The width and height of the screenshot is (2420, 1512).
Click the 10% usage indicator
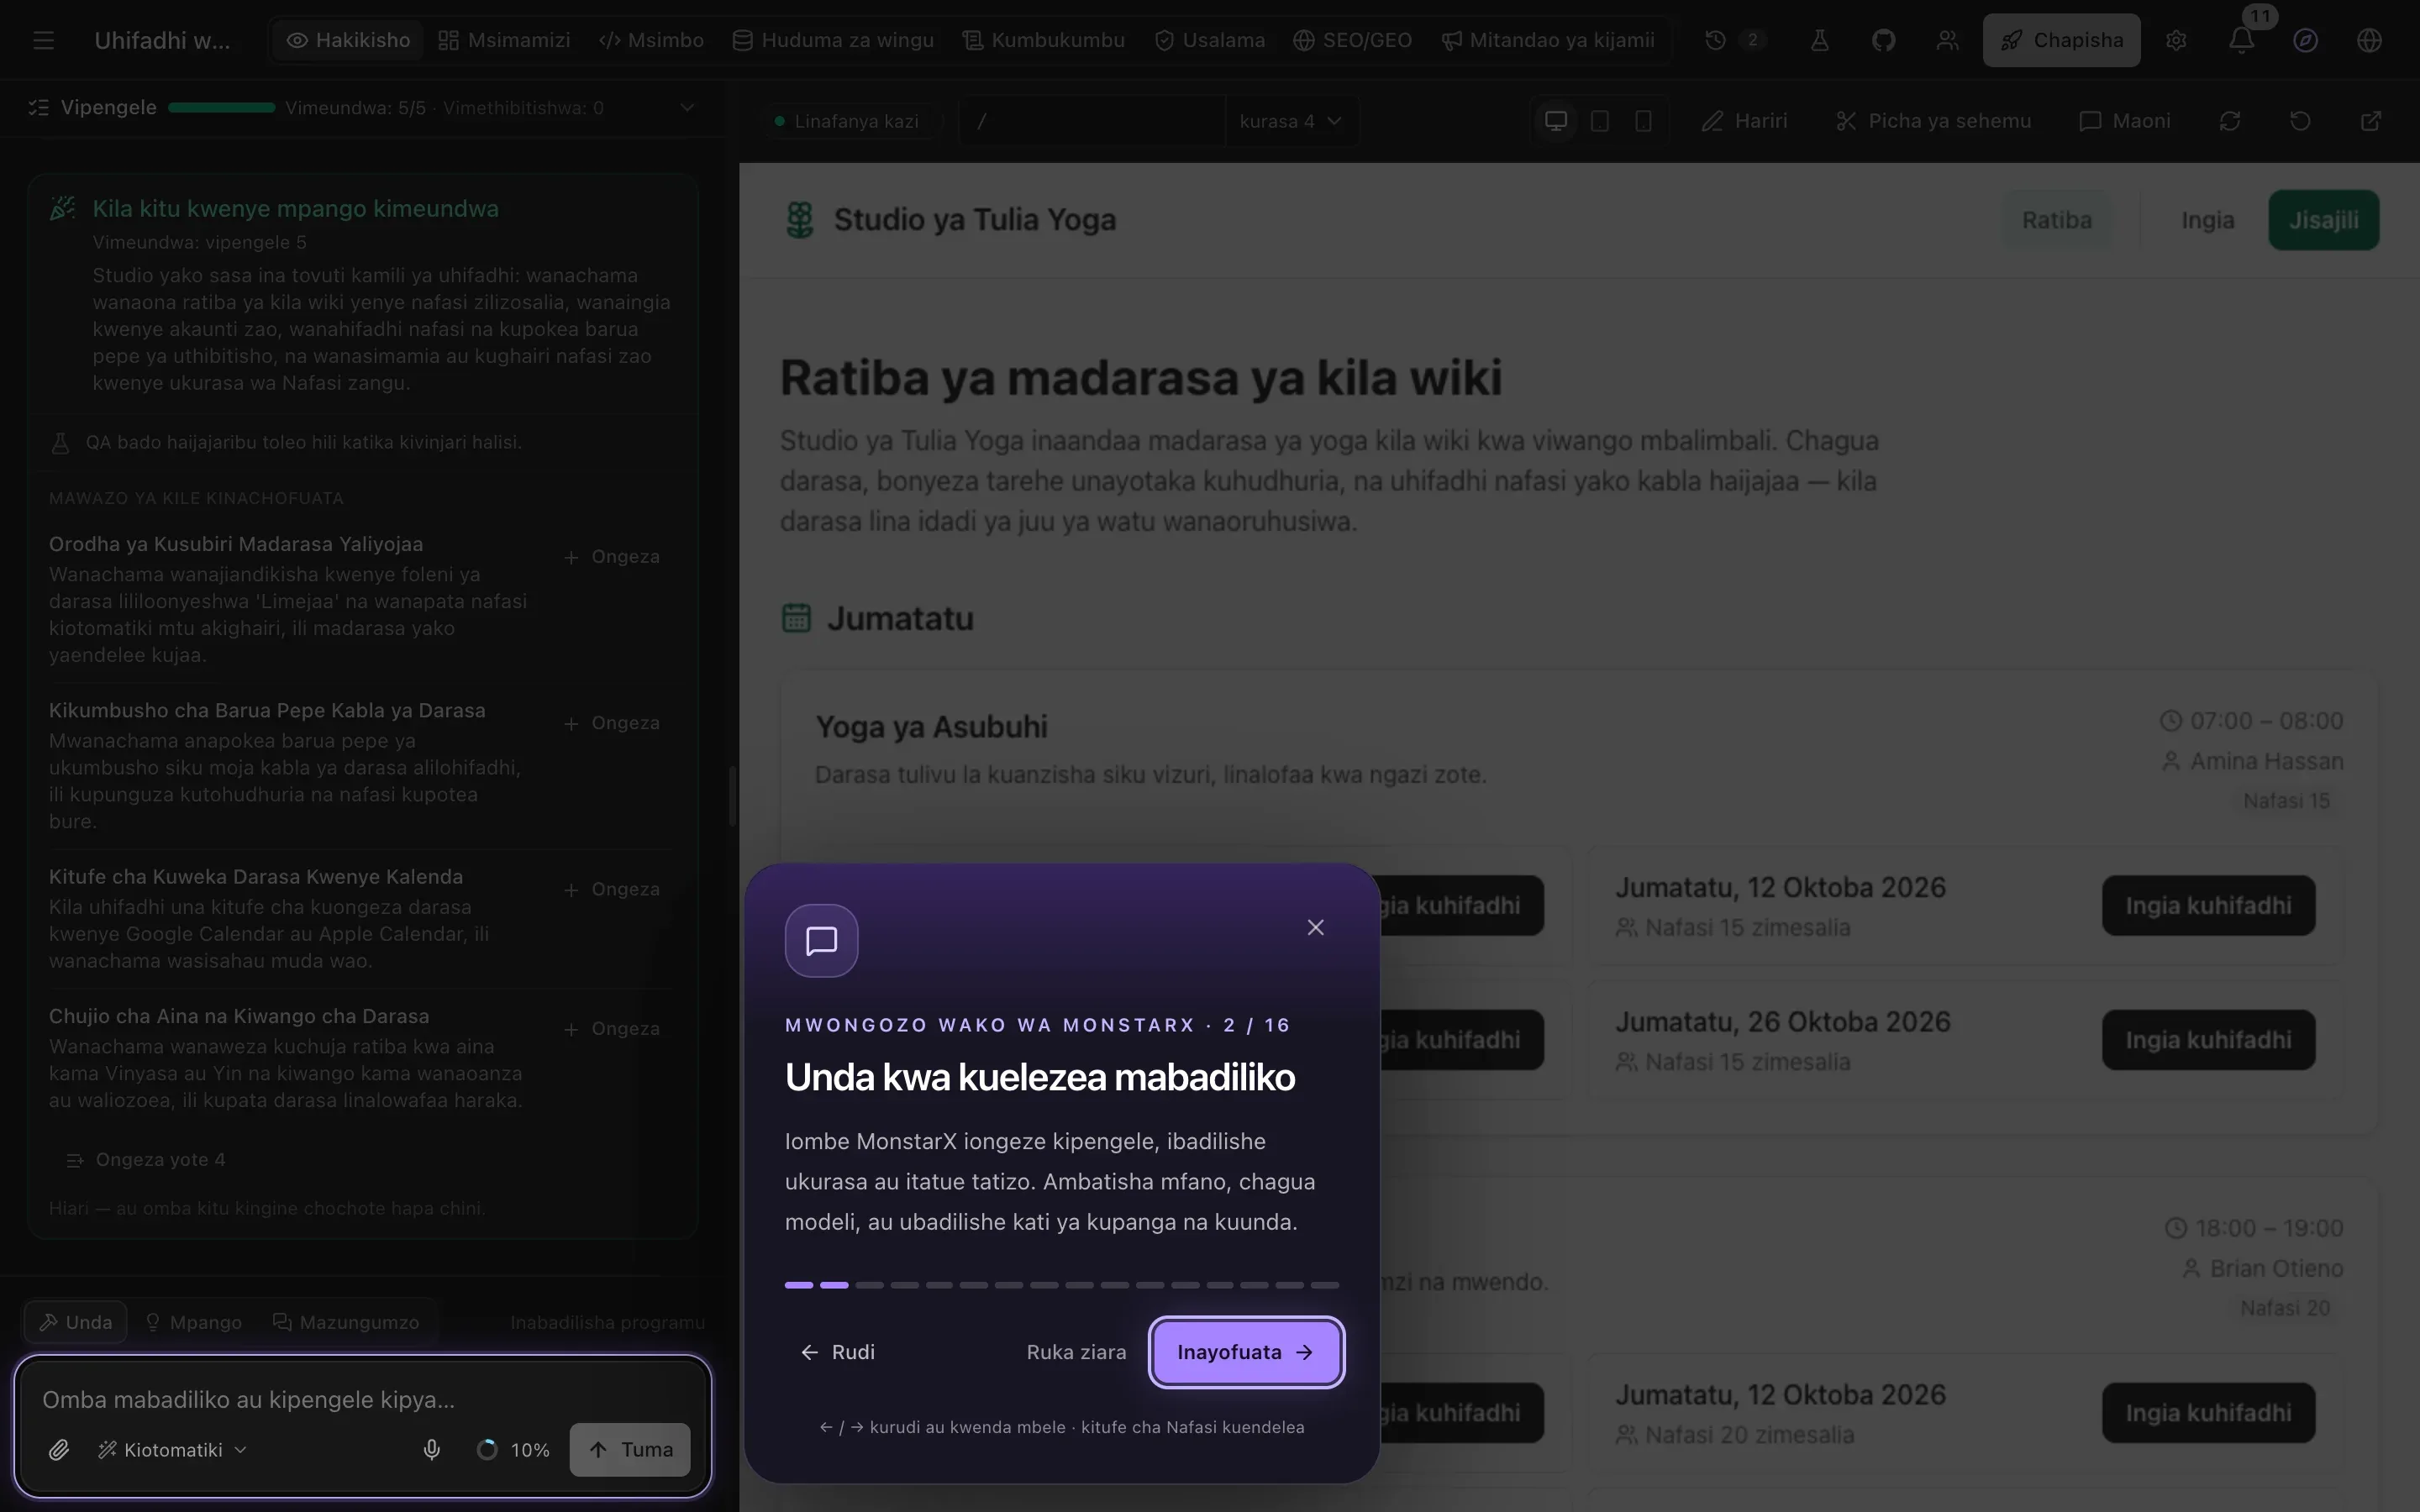click(514, 1449)
